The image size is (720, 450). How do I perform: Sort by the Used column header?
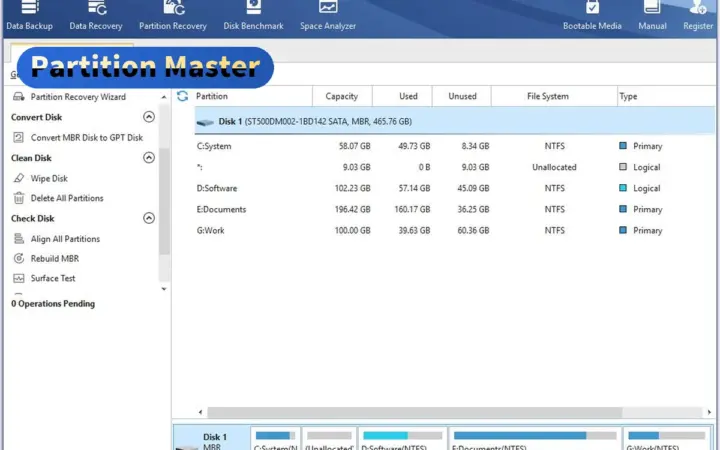pyautogui.click(x=402, y=96)
